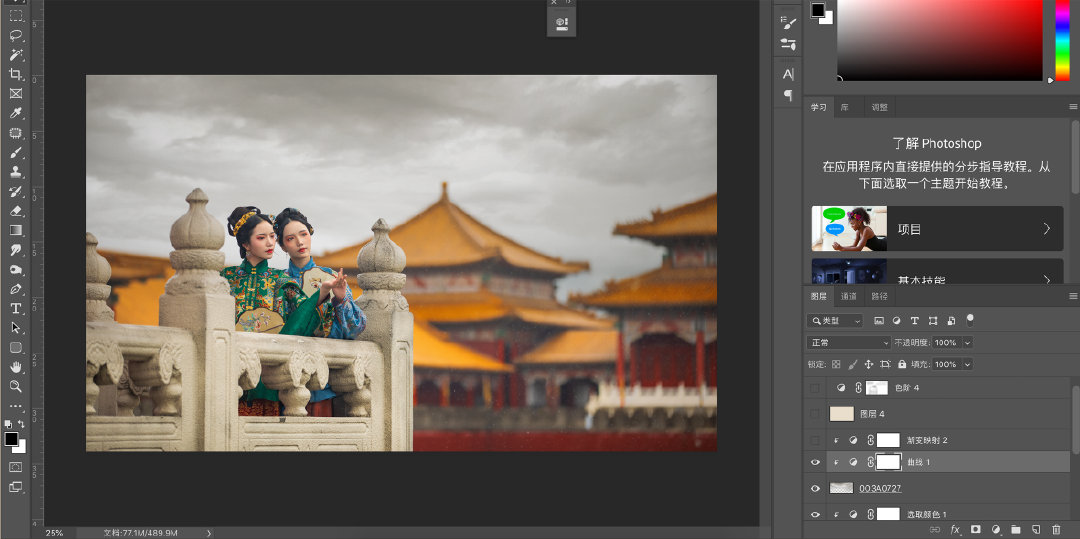Screen dimensions: 1080x539
Task: Filter layers by type layers
Action: pyautogui.click(x=915, y=321)
